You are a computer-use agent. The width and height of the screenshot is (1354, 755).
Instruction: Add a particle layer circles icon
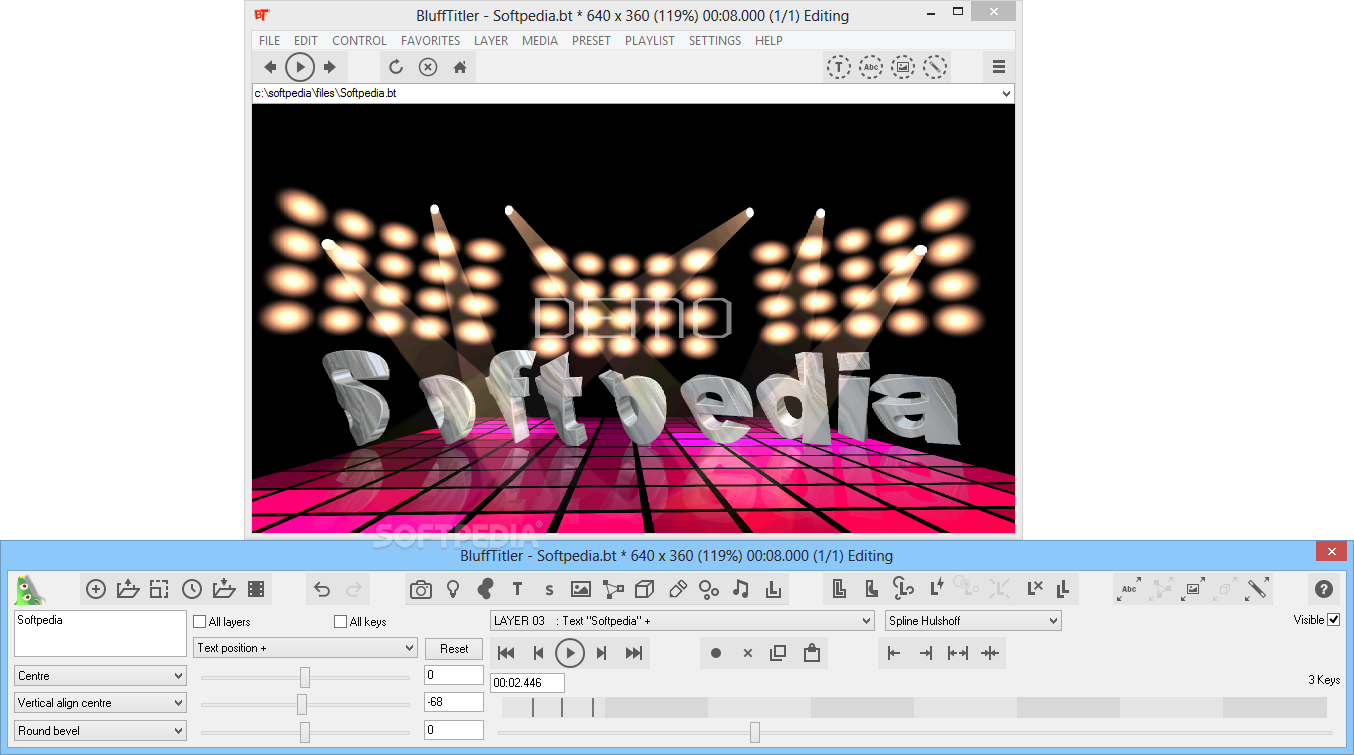pyautogui.click(x=709, y=589)
